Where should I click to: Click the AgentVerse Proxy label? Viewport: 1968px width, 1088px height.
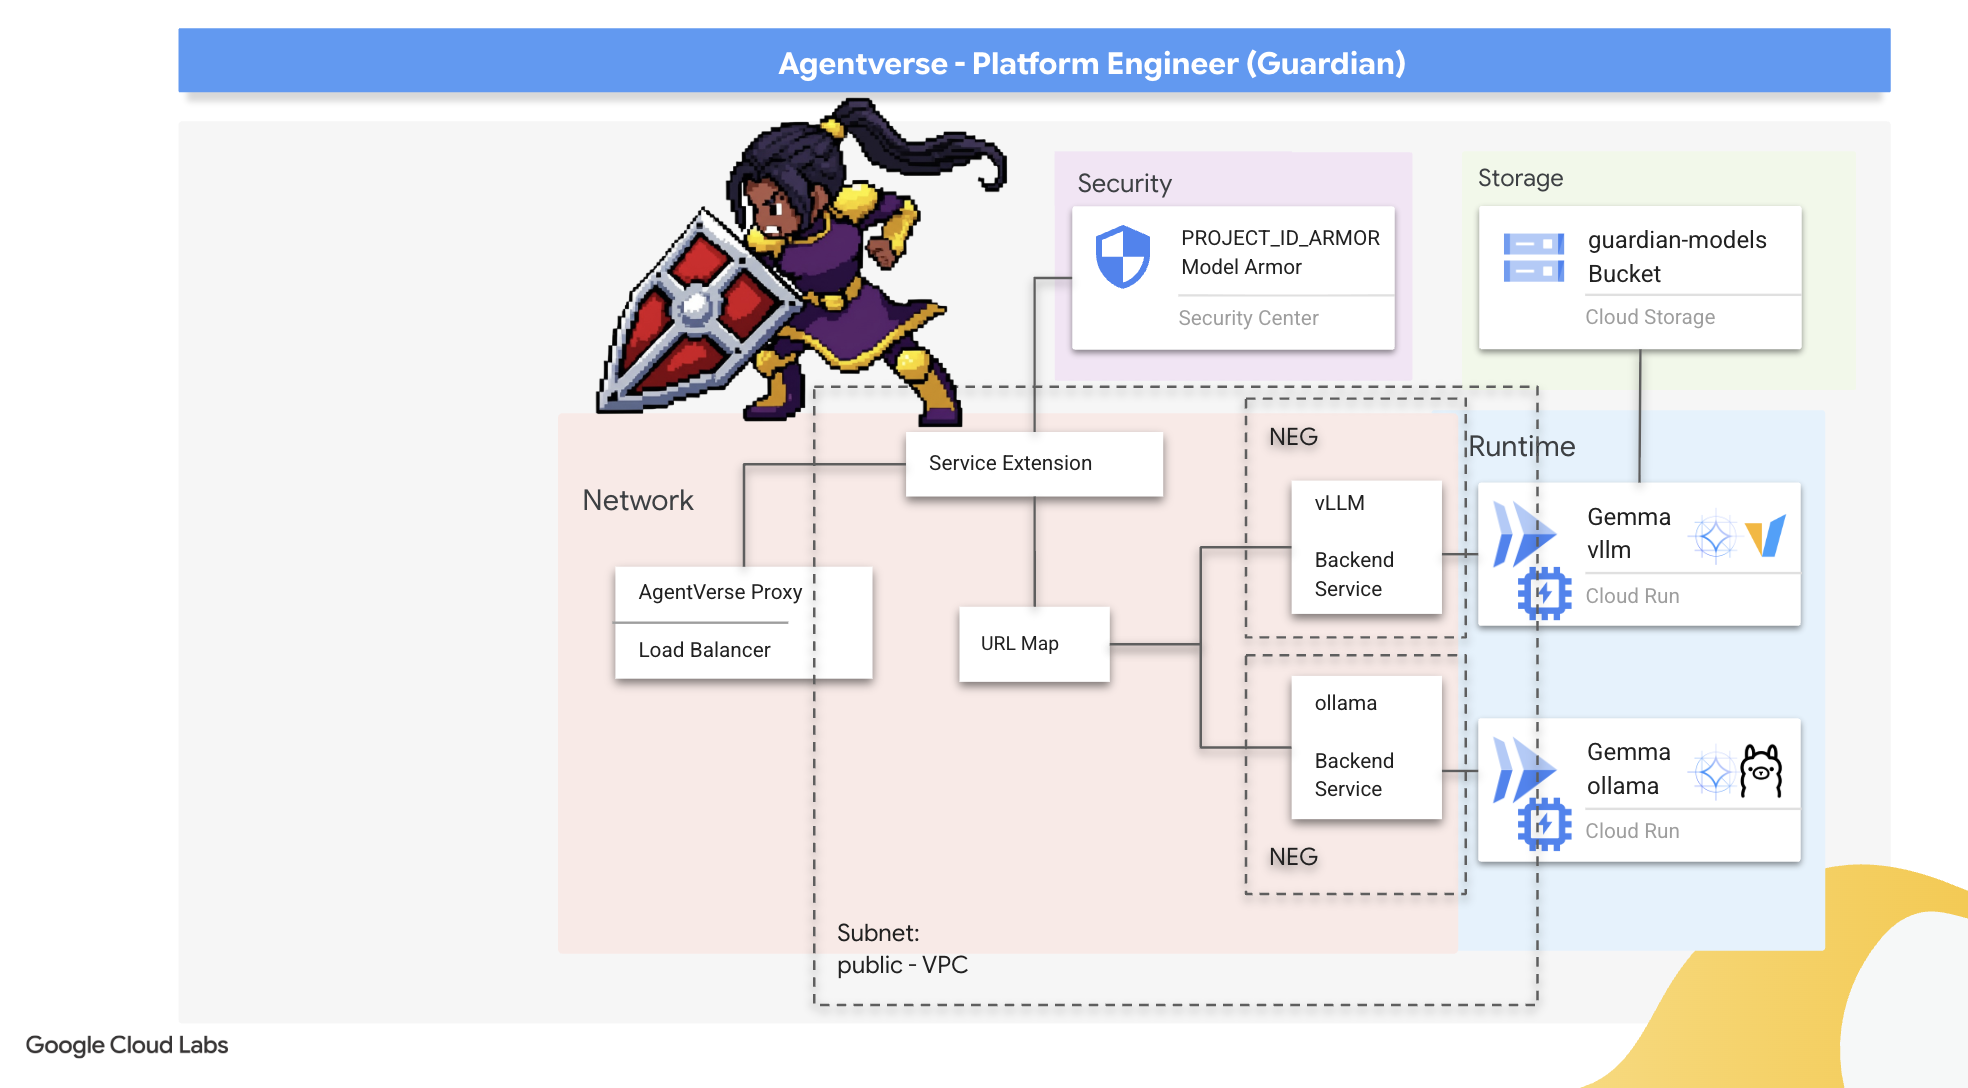tap(720, 592)
